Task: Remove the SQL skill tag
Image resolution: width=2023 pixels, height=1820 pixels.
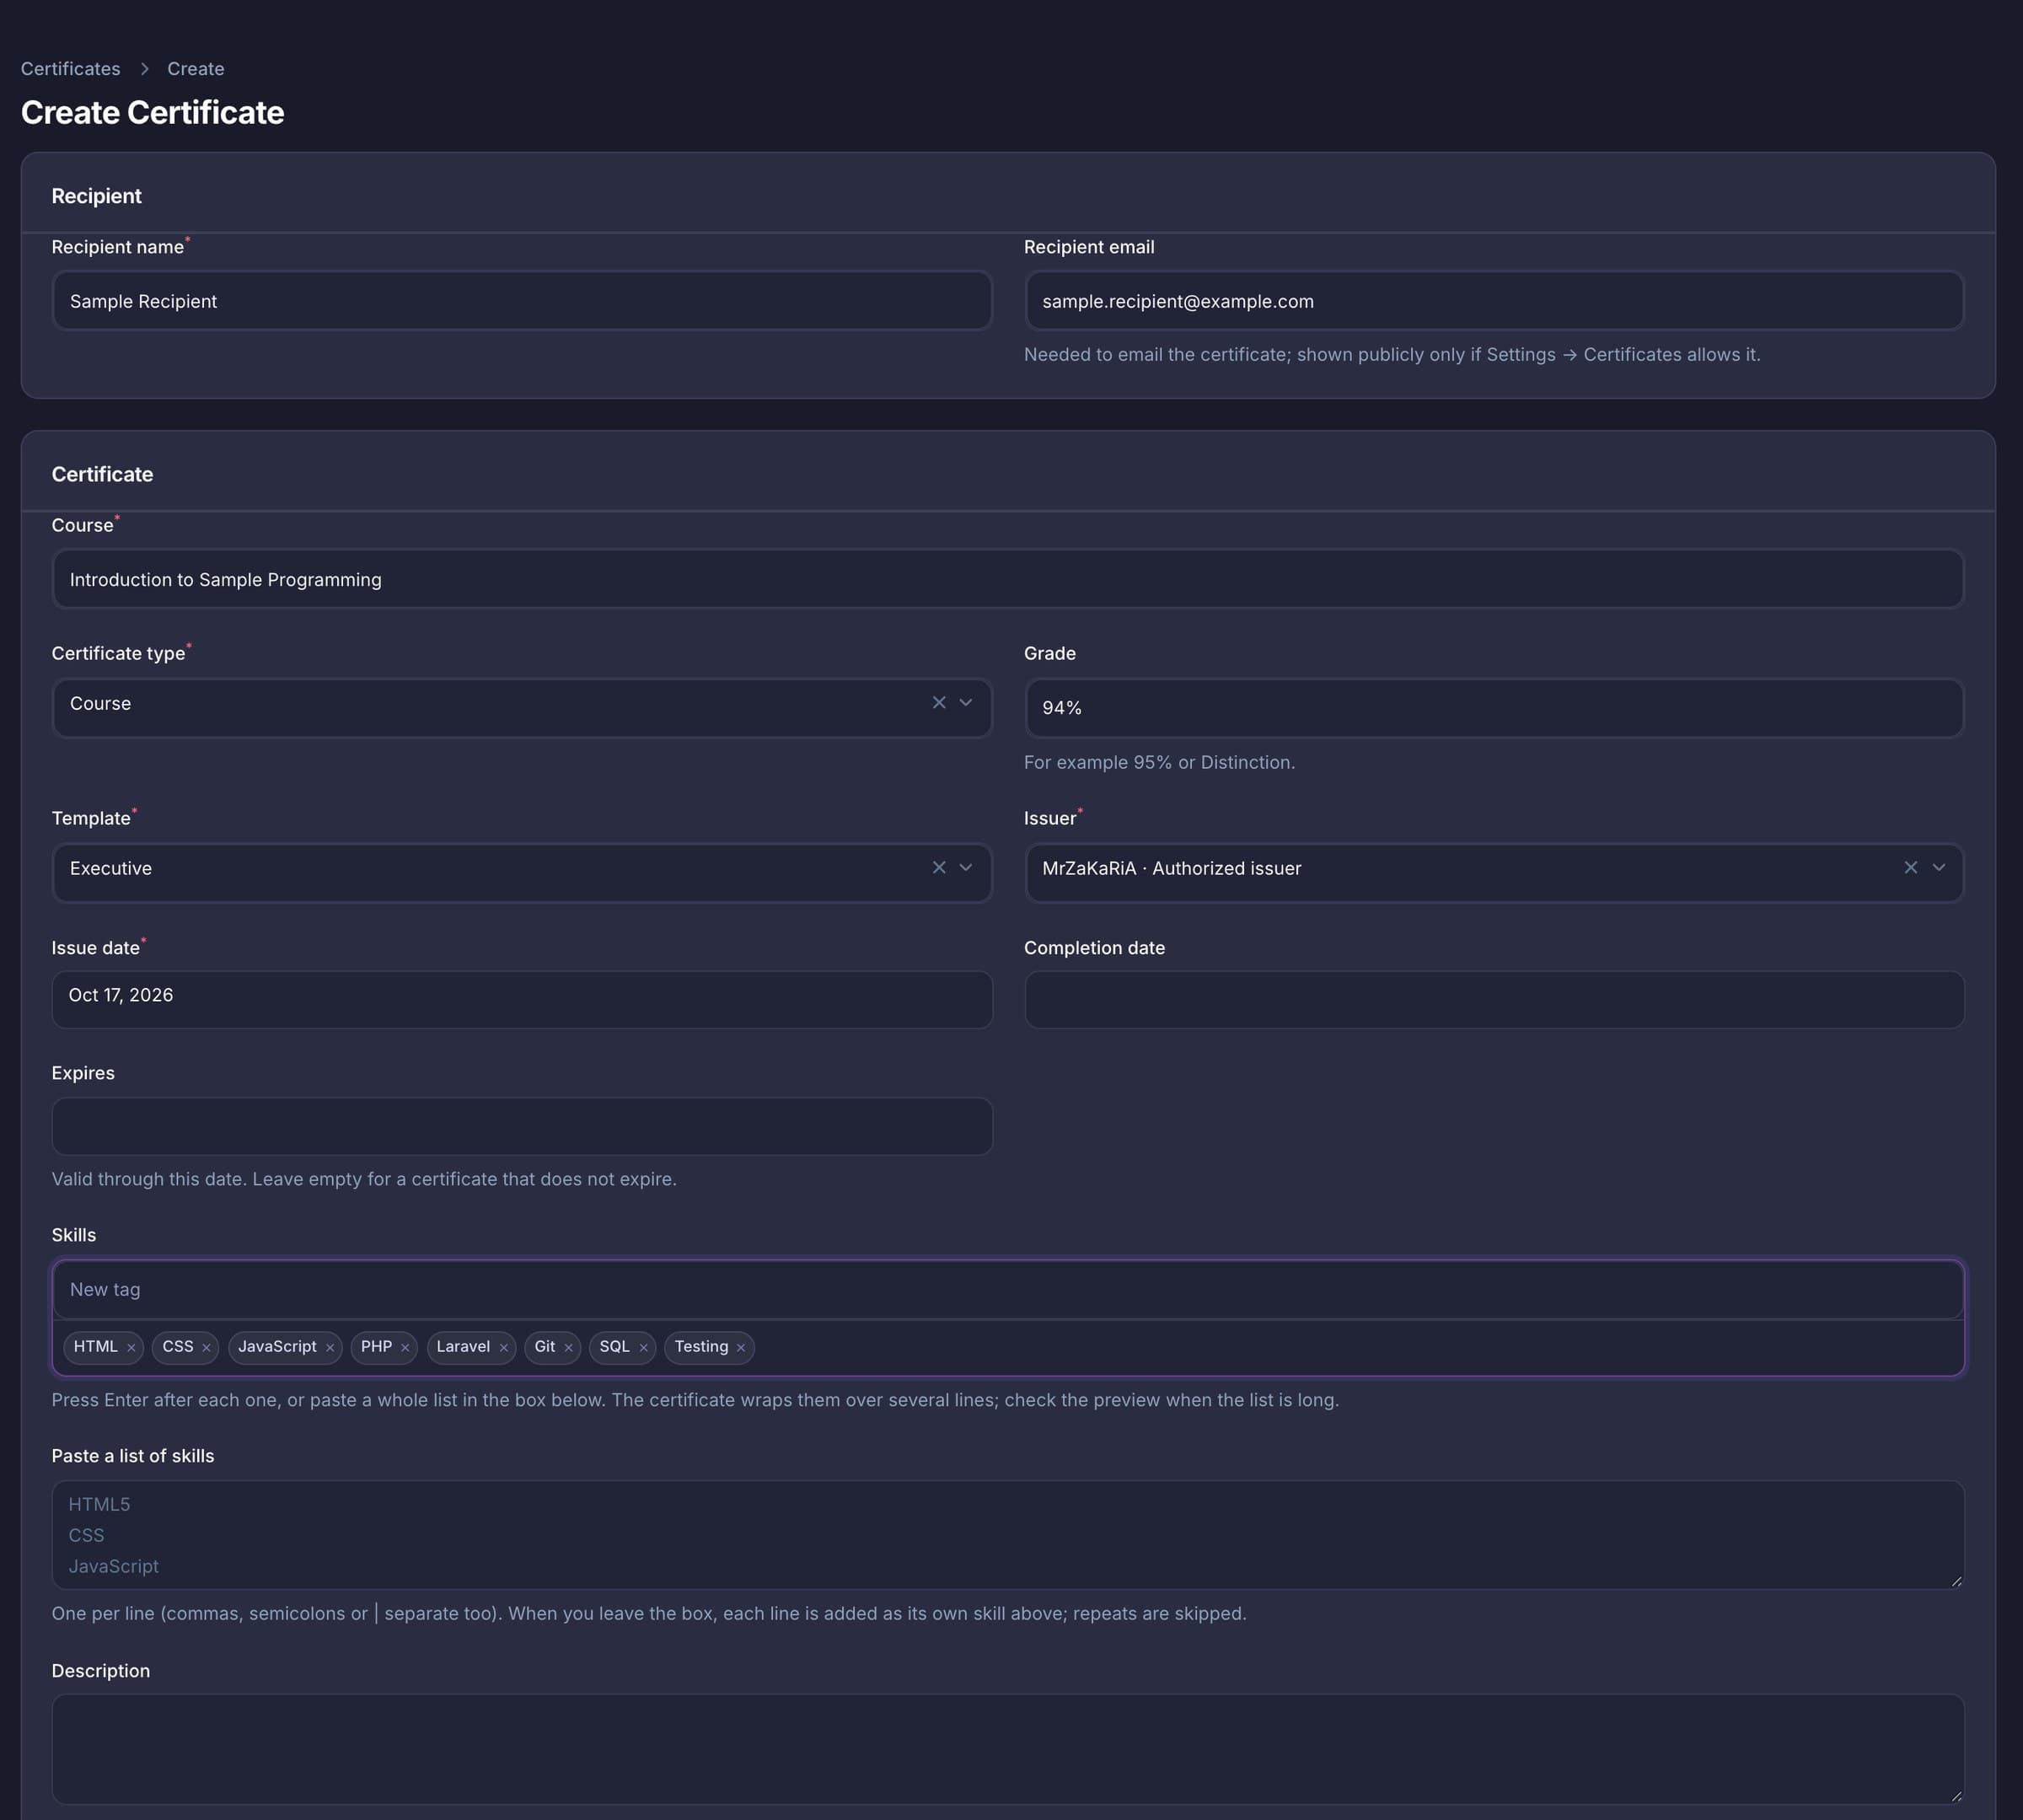Action: (644, 1348)
